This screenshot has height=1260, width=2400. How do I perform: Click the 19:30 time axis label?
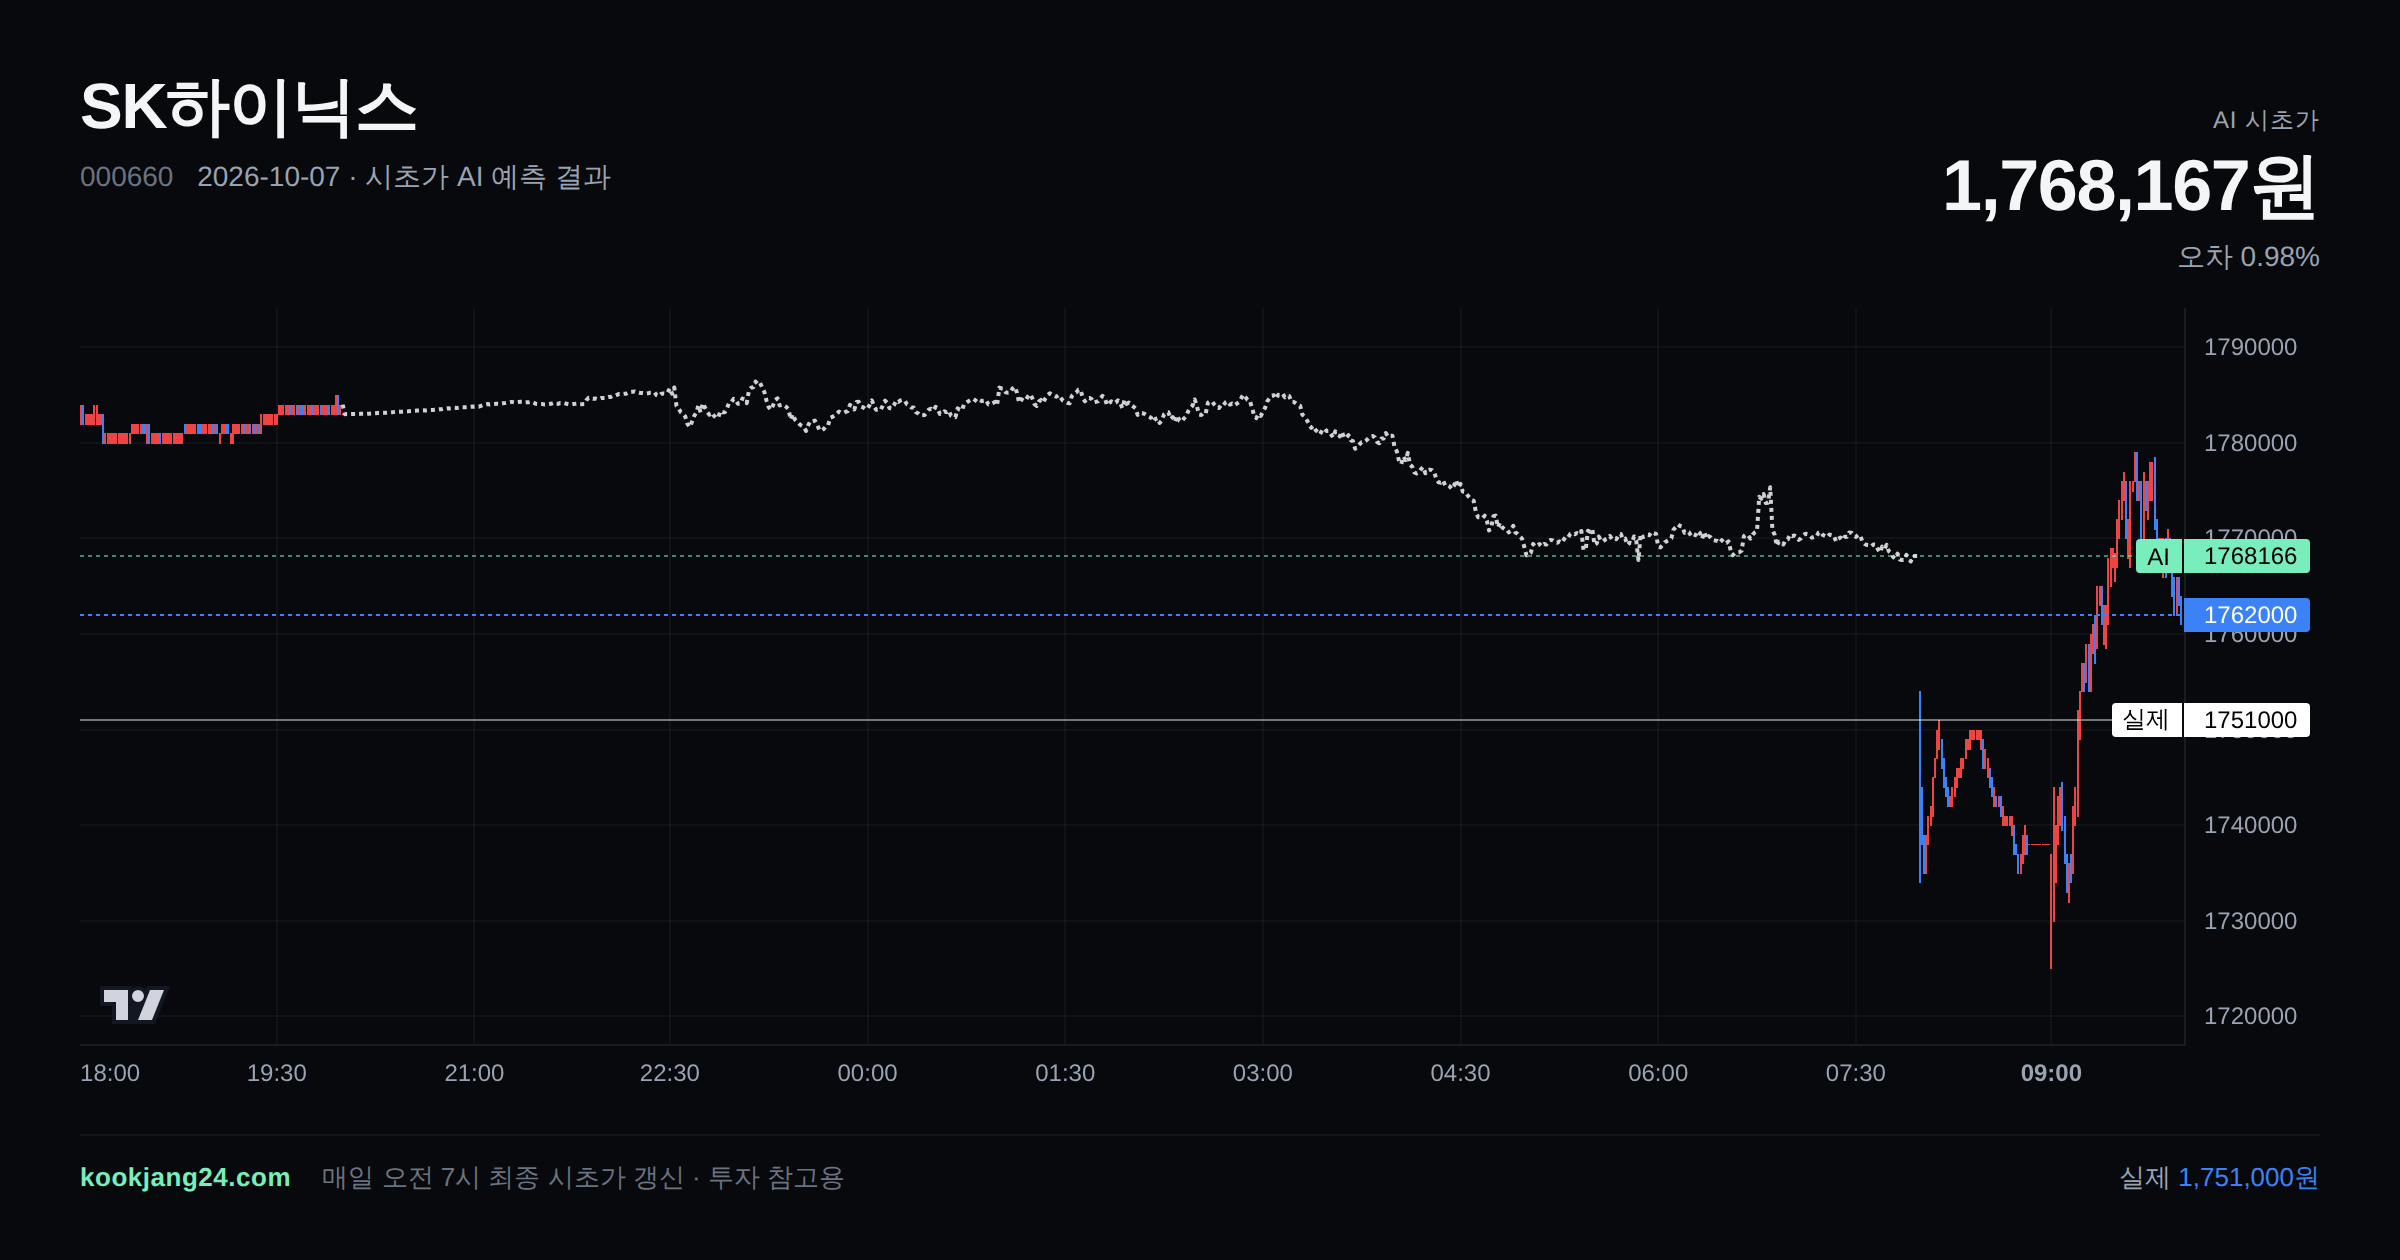[x=277, y=1073]
